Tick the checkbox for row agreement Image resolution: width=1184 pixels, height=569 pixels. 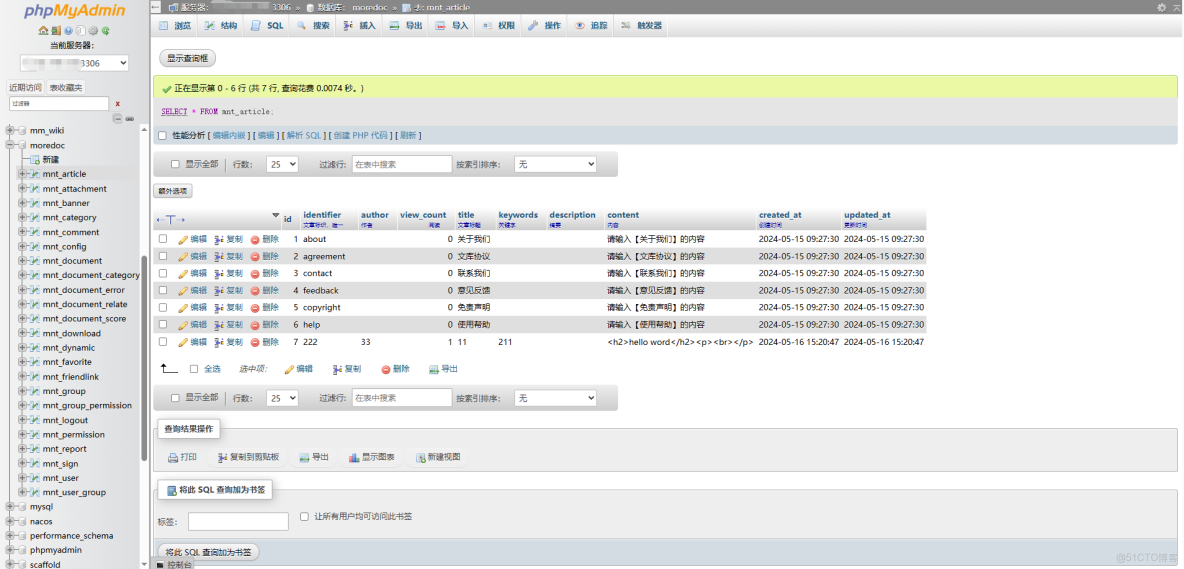(163, 257)
